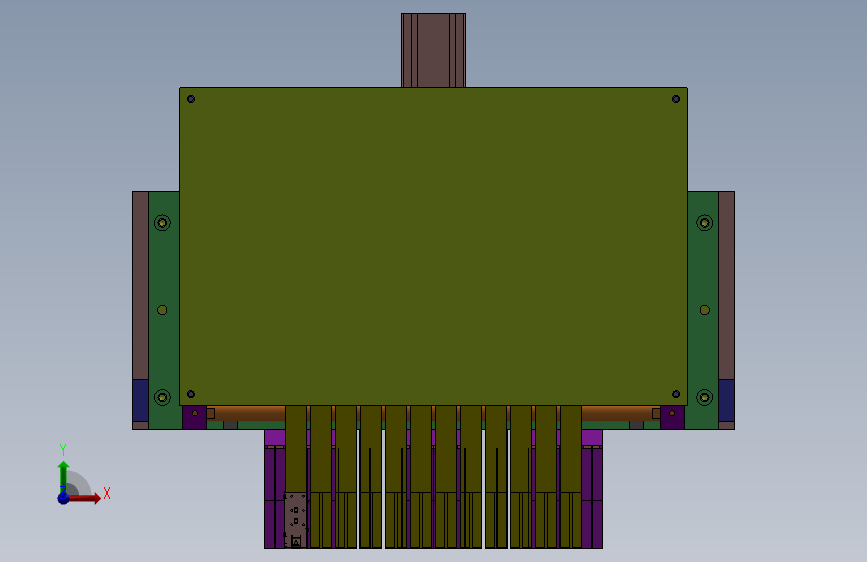Screen dimensions: 867x562
Task: Select the left brown guide rail
Action: click(x=140, y=285)
